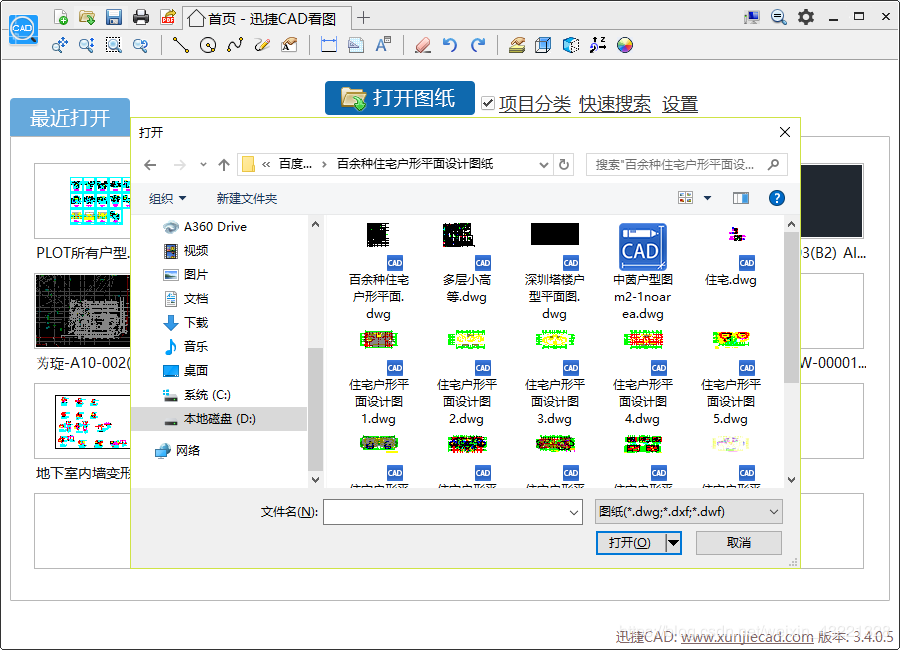The width and height of the screenshot is (900, 650).
Task: Select 视频 in the navigation pane
Action: [186, 251]
